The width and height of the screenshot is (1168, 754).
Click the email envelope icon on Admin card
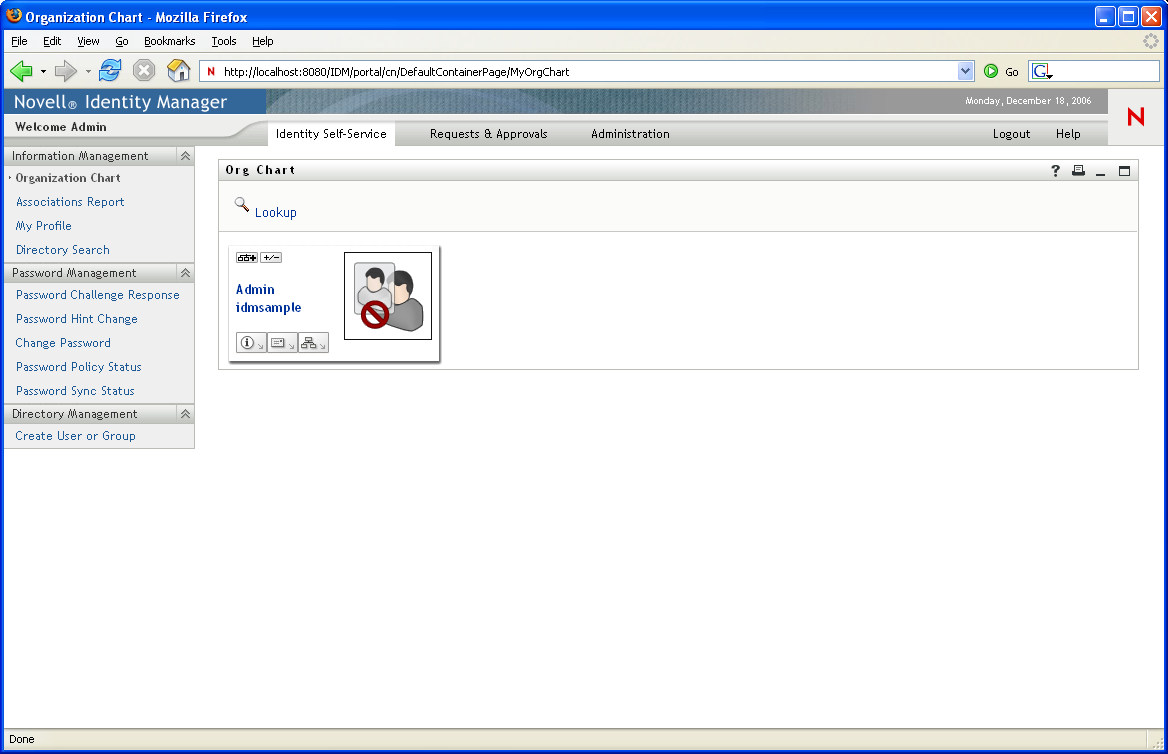[x=282, y=343]
